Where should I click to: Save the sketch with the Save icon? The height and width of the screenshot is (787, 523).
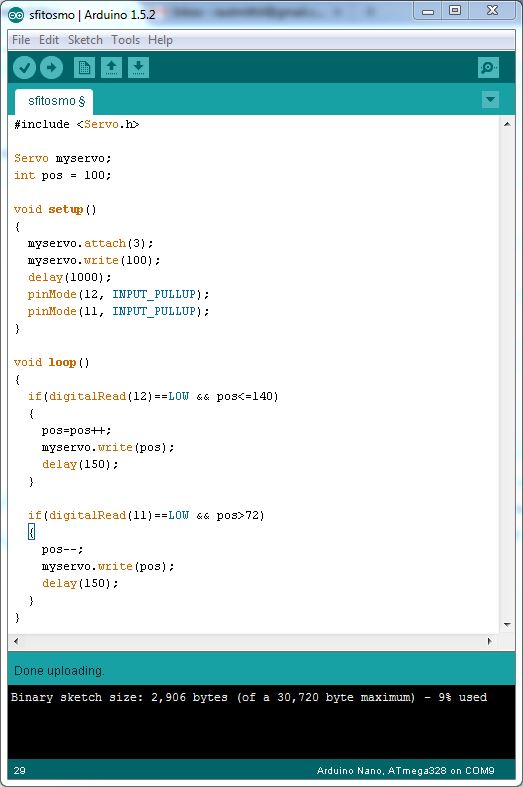pos(139,67)
